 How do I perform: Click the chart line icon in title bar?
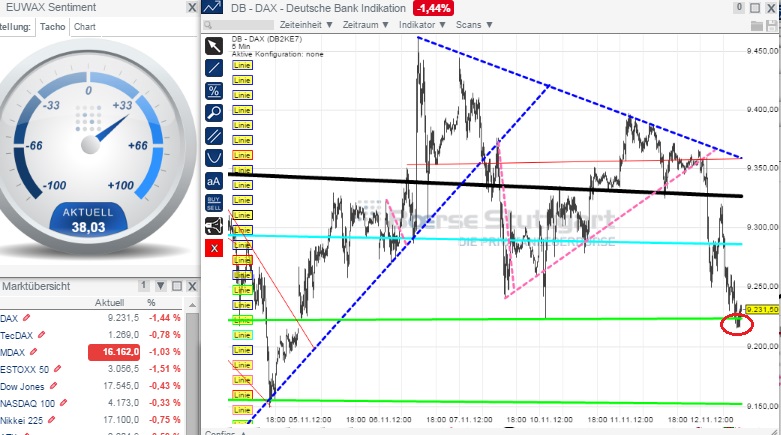pyautogui.click(x=212, y=7)
